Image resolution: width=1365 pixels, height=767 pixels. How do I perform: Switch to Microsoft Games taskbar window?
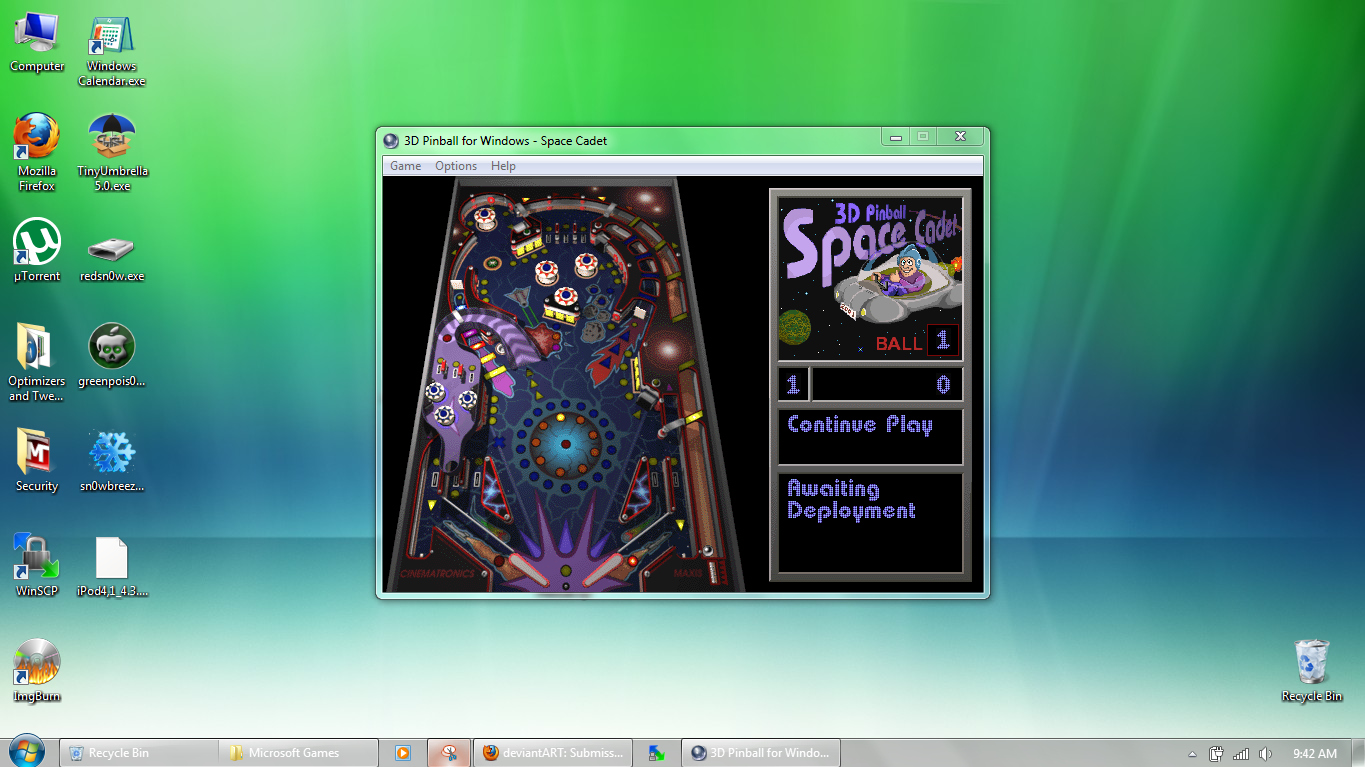299,753
